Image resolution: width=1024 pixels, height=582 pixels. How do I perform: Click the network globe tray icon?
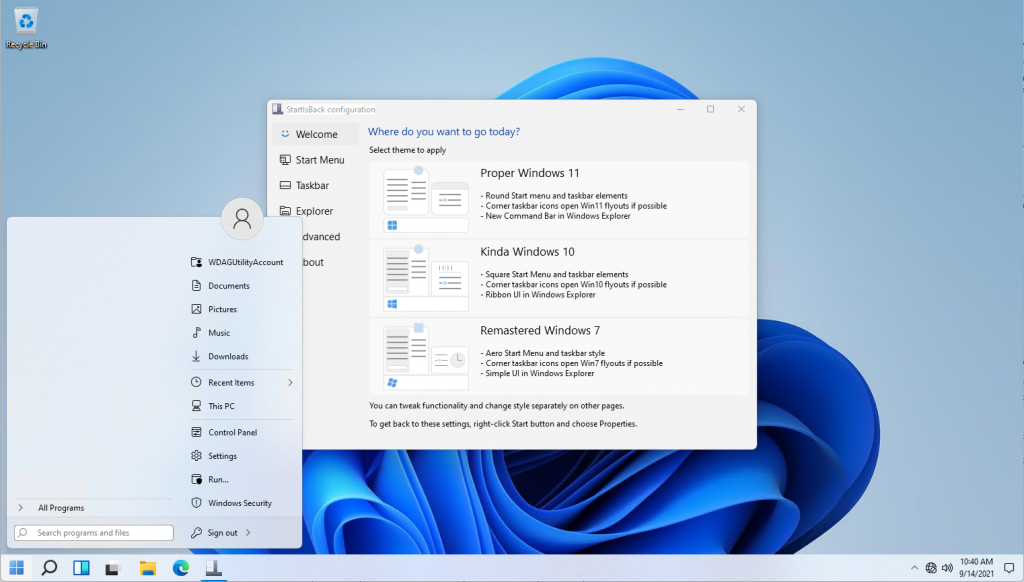coord(930,568)
